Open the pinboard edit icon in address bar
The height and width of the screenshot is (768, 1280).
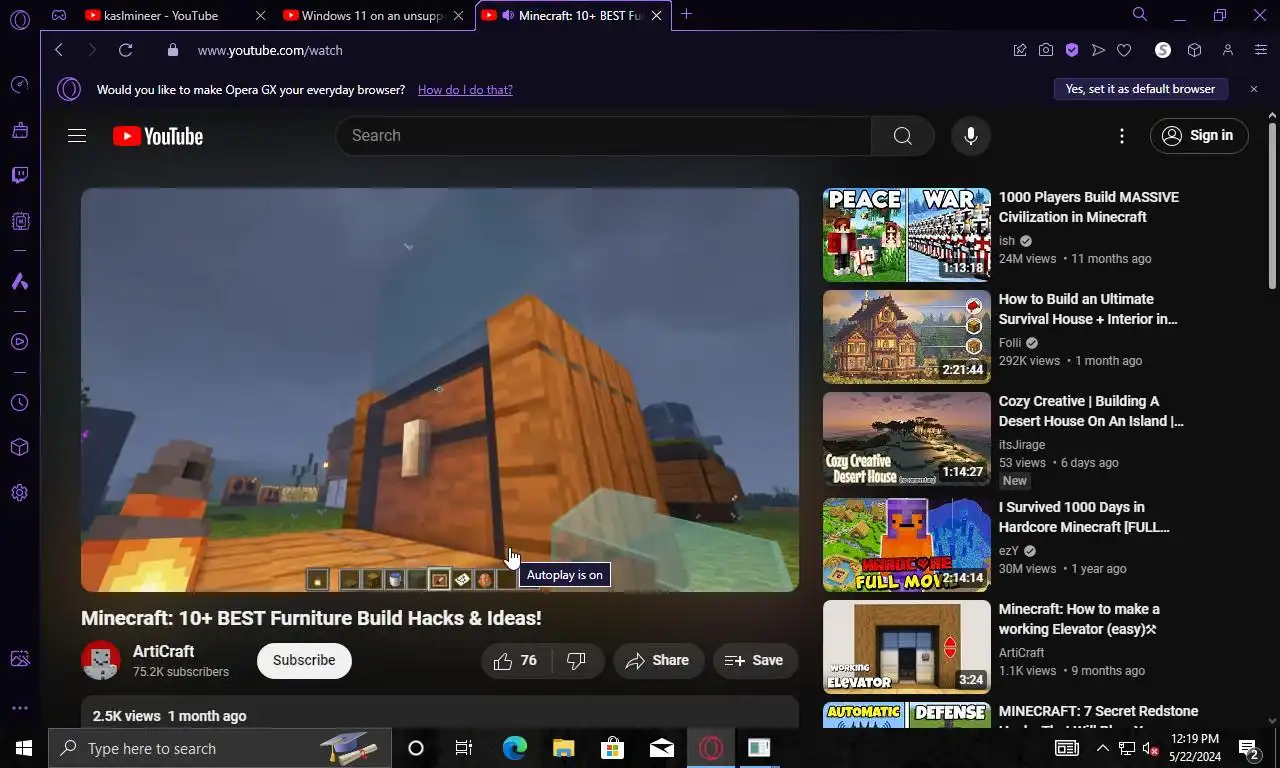(1020, 50)
